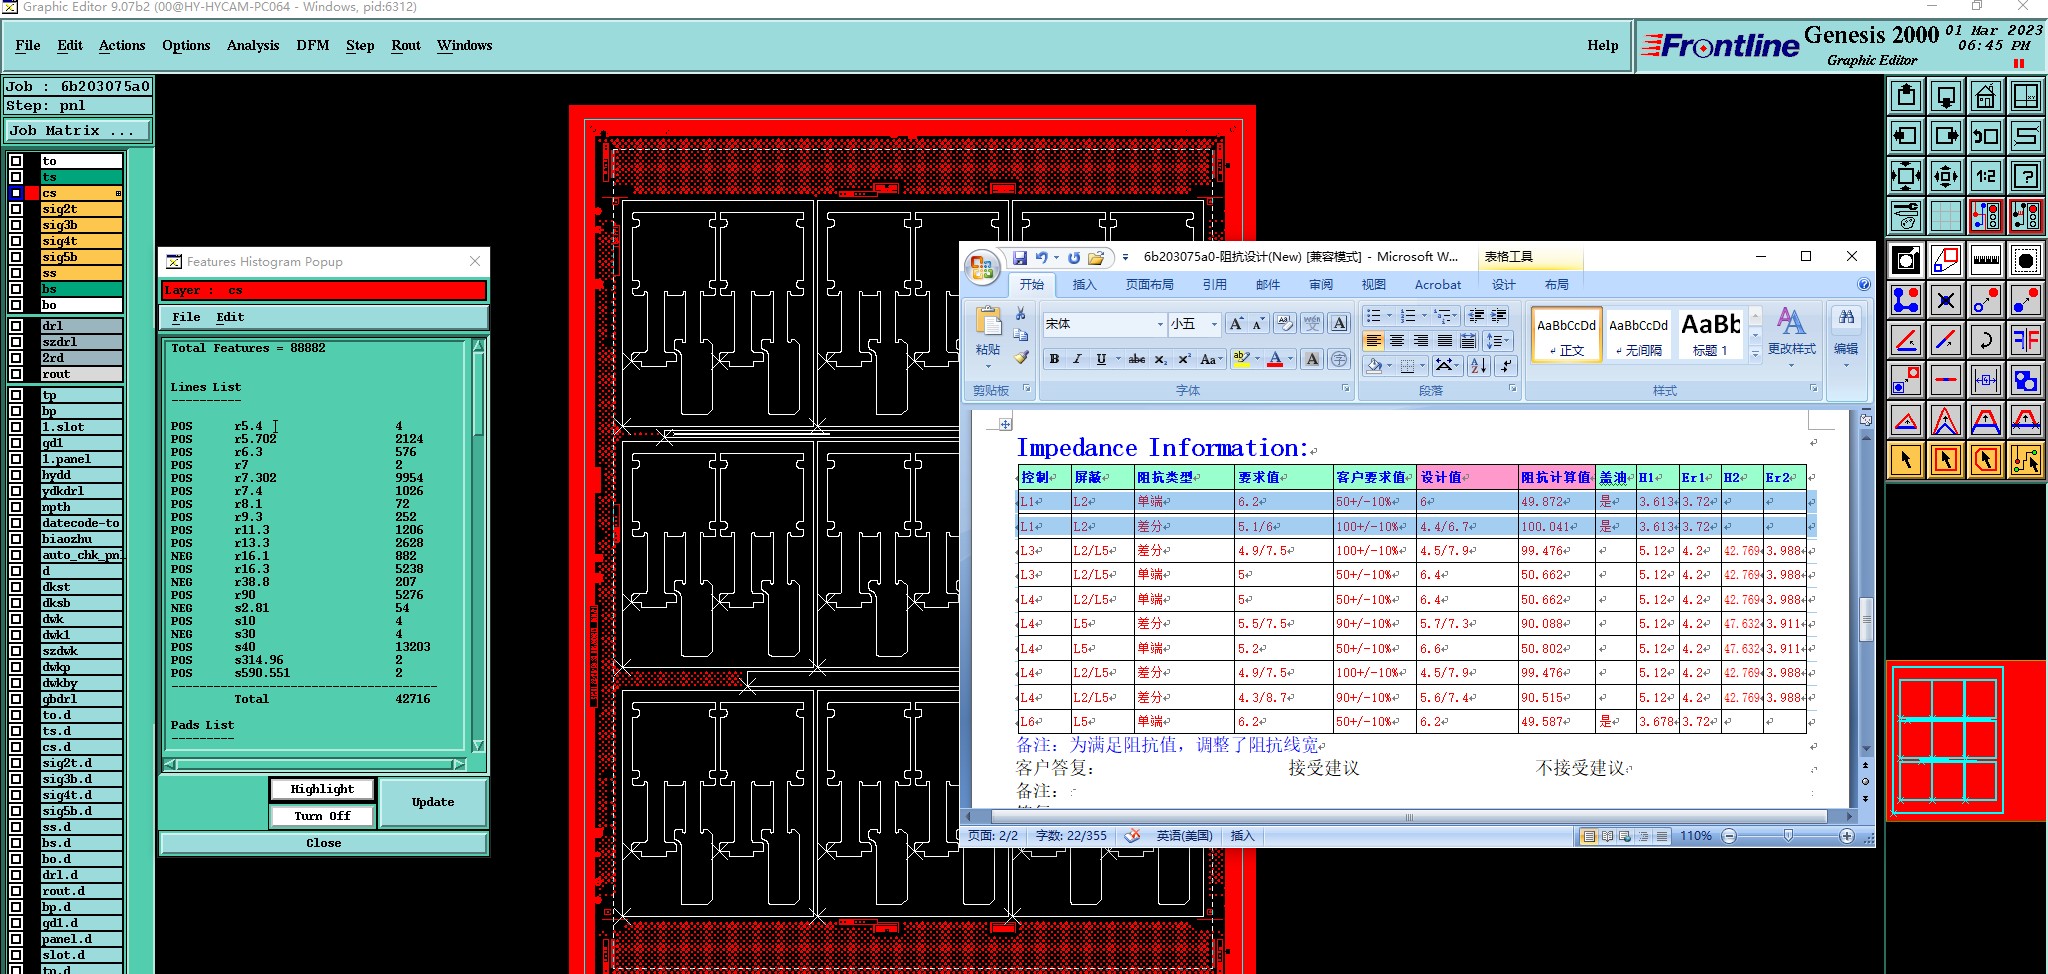Click the pan right arrow icon
This screenshot has width=2048, height=974.
[x=1946, y=136]
